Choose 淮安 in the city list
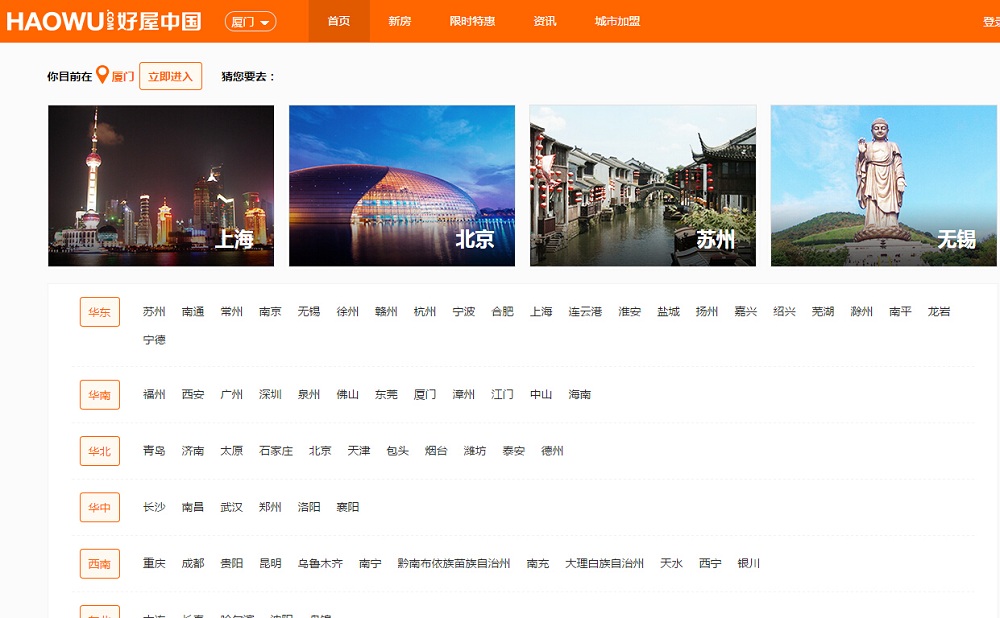 pos(629,311)
